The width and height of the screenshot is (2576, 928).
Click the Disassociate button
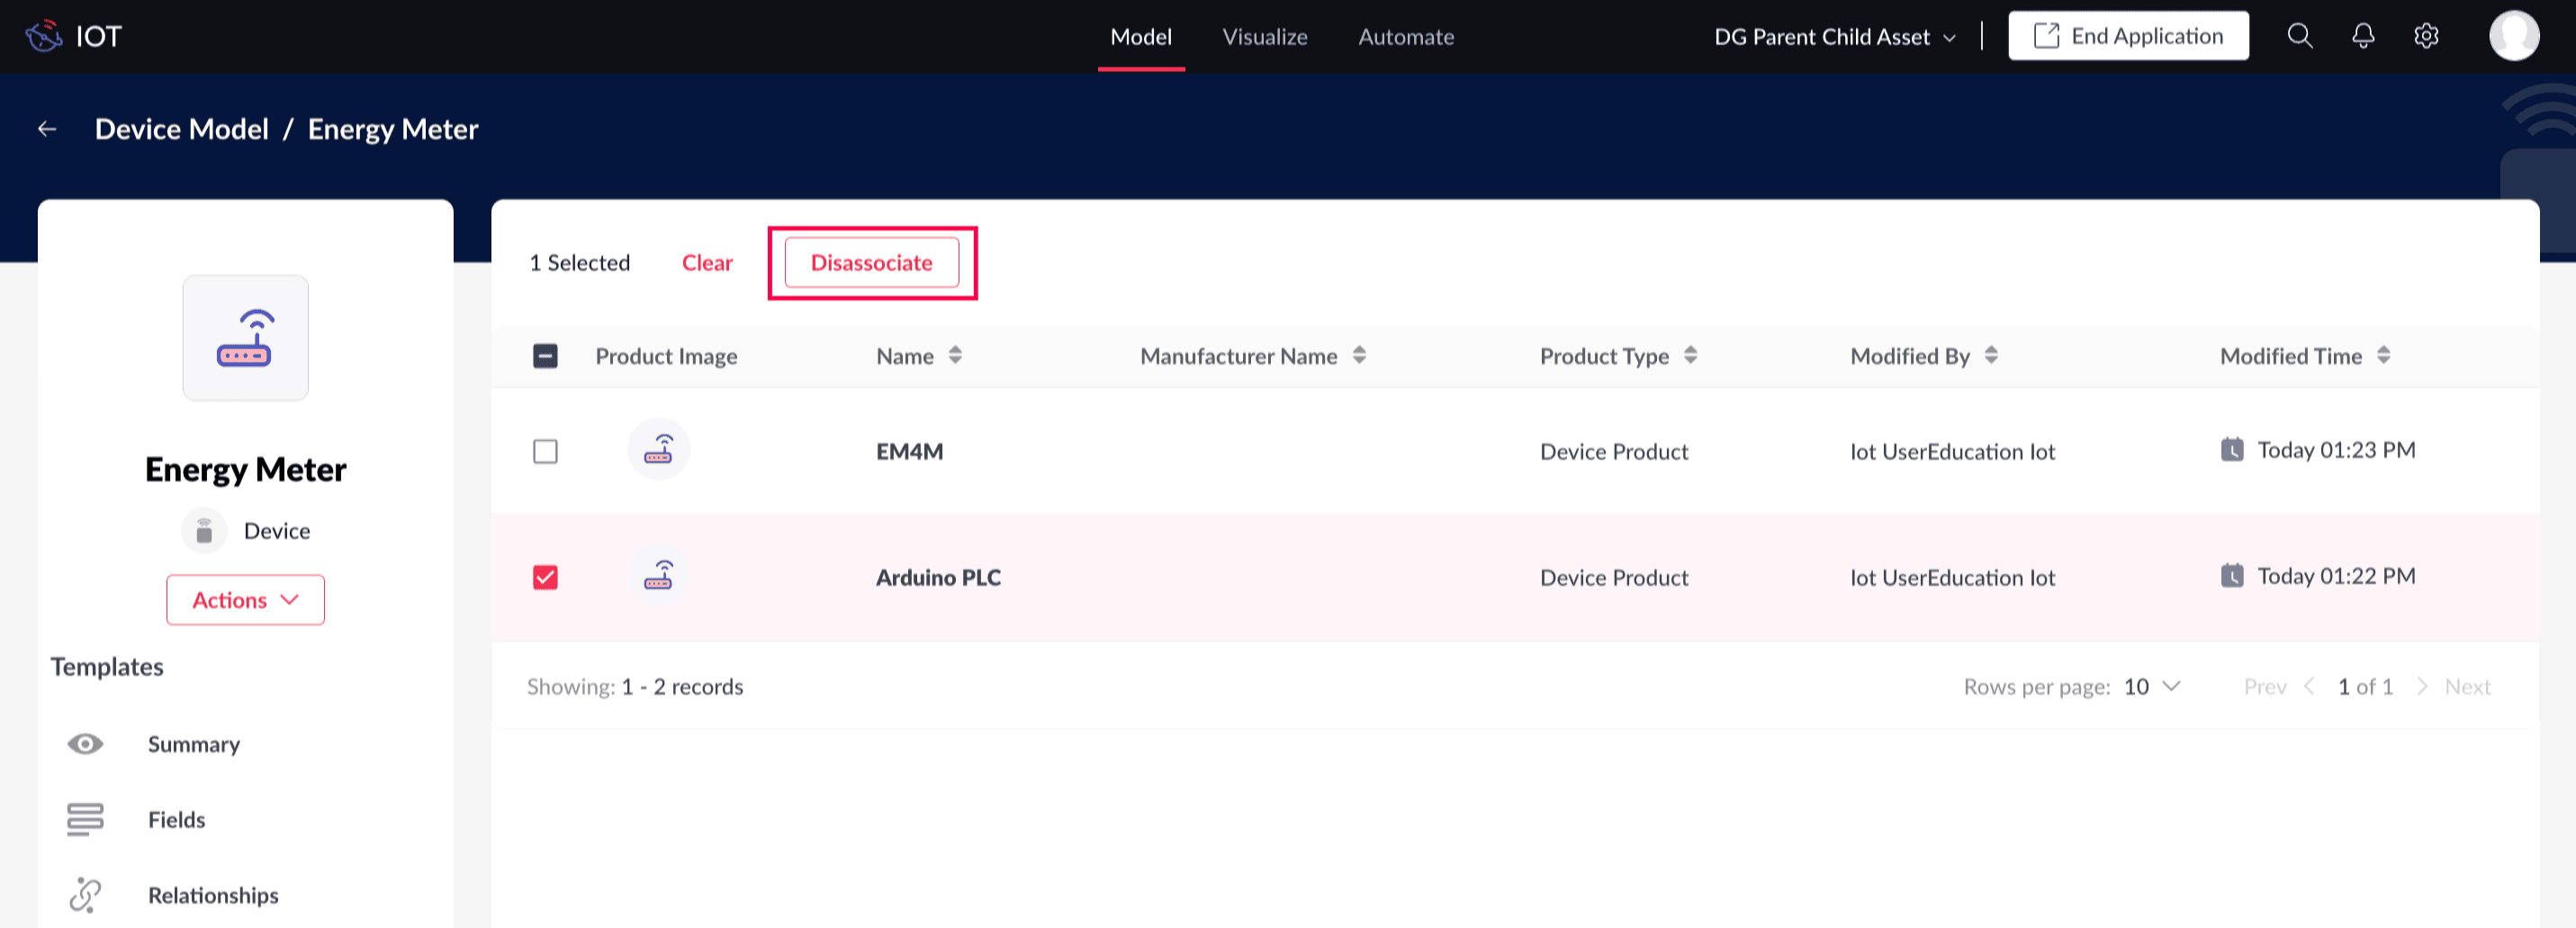[x=871, y=263]
